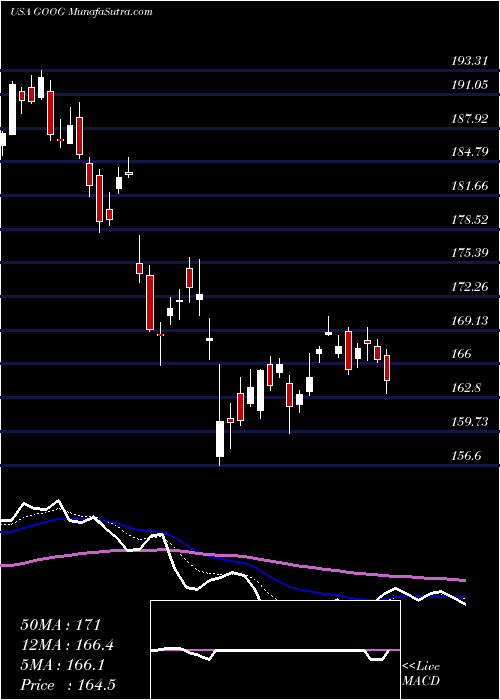
Task: Click the 156.6 price level label
Action: (x=467, y=456)
